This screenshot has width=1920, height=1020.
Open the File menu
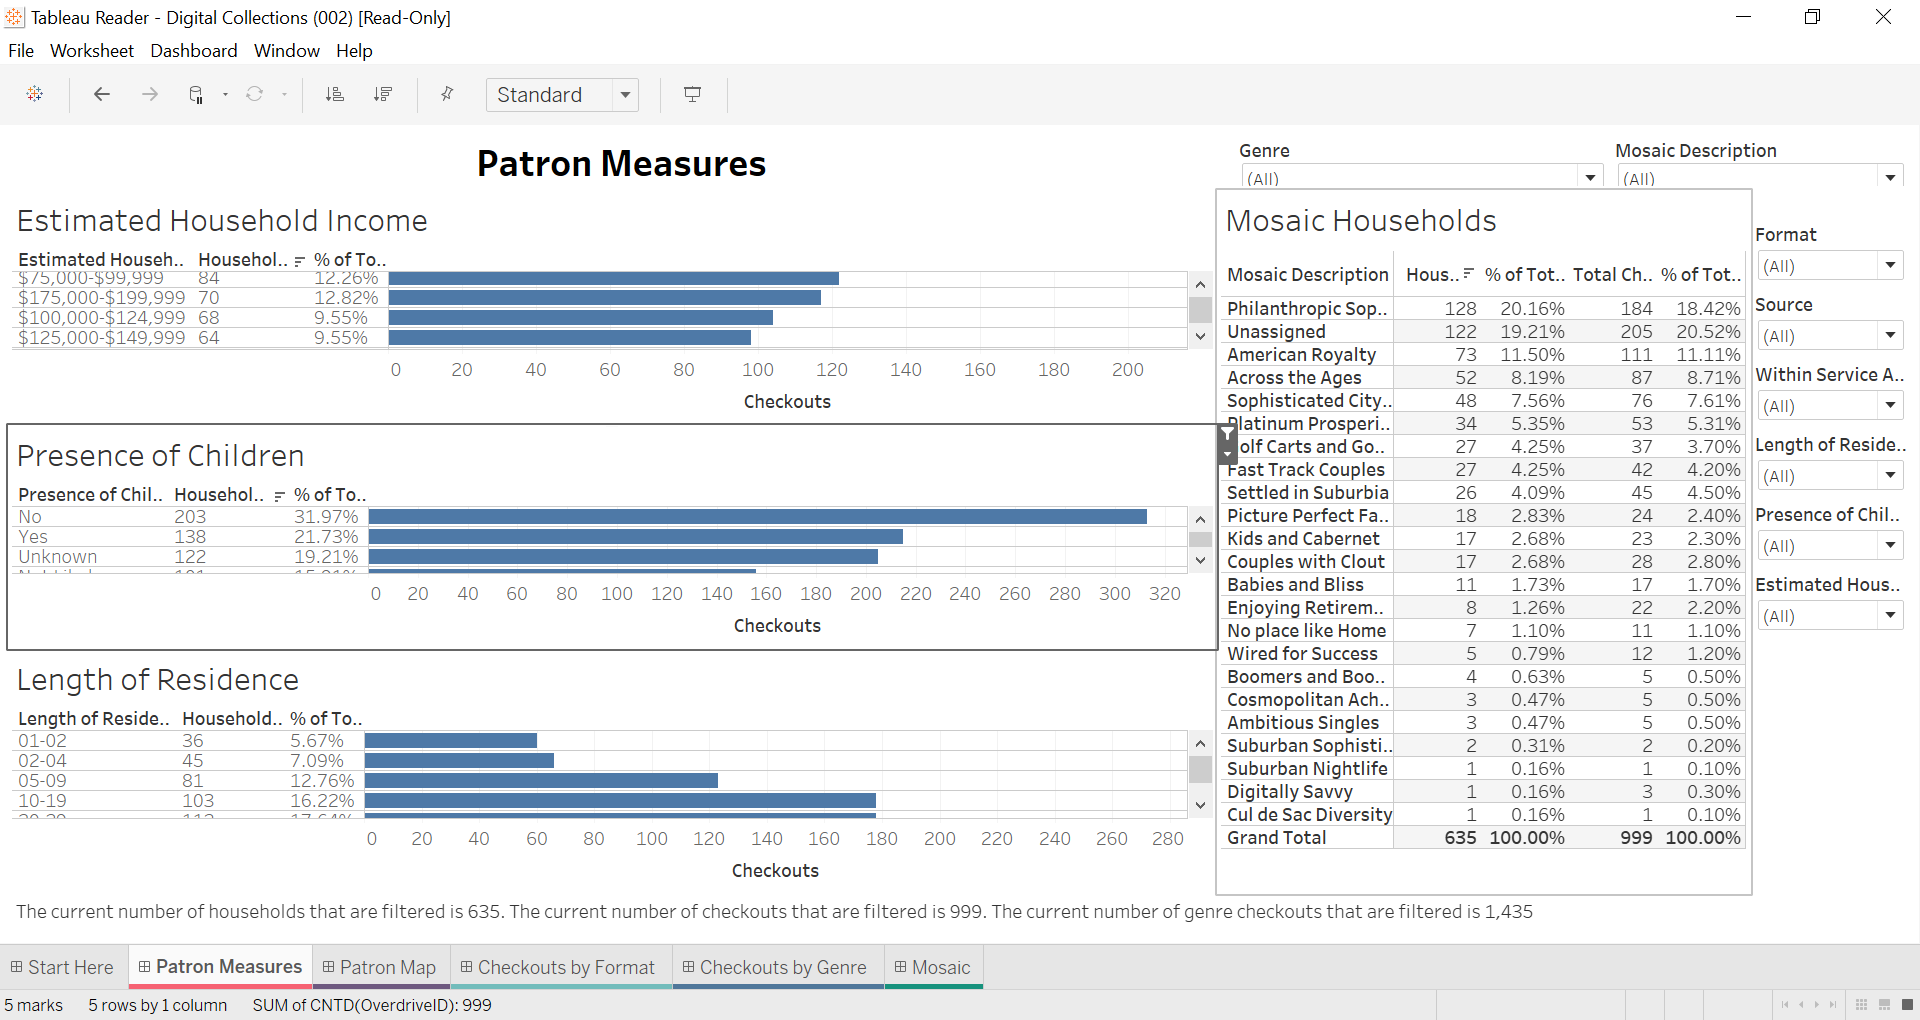click(x=21, y=51)
